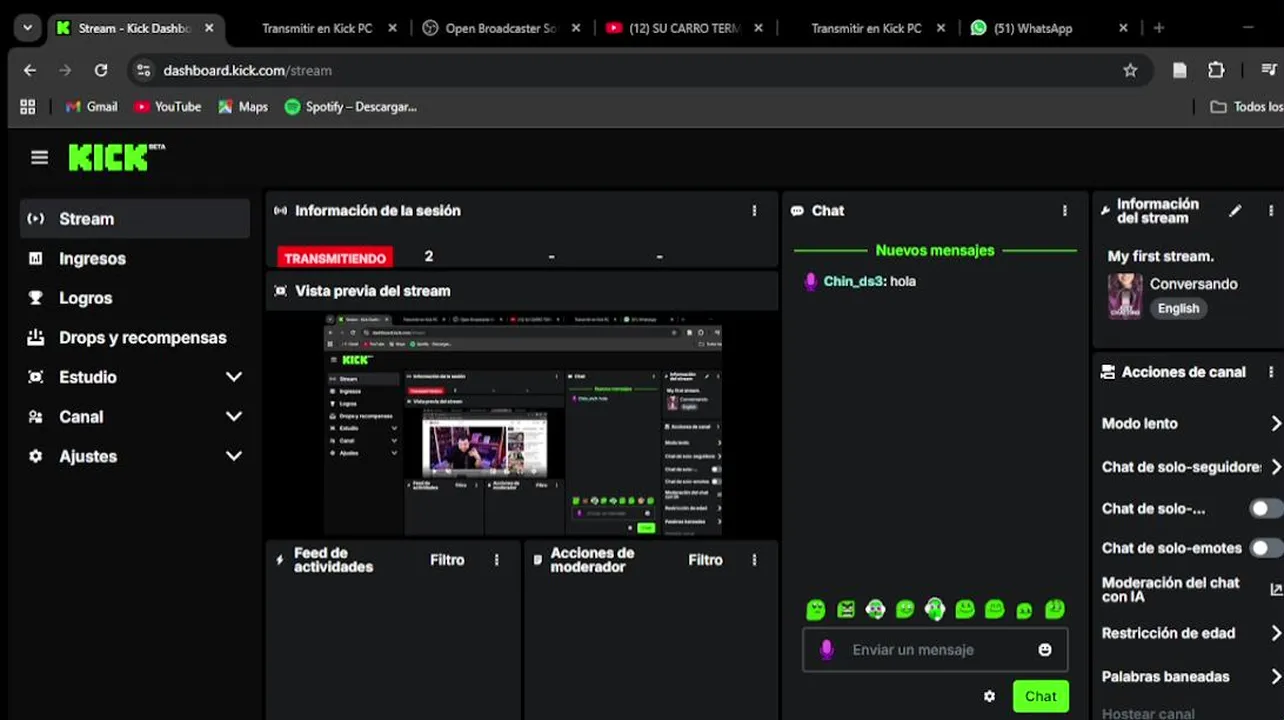Open the Chat panel three-dot menu
1284x720 pixels.
click(x=1065, y=211)
